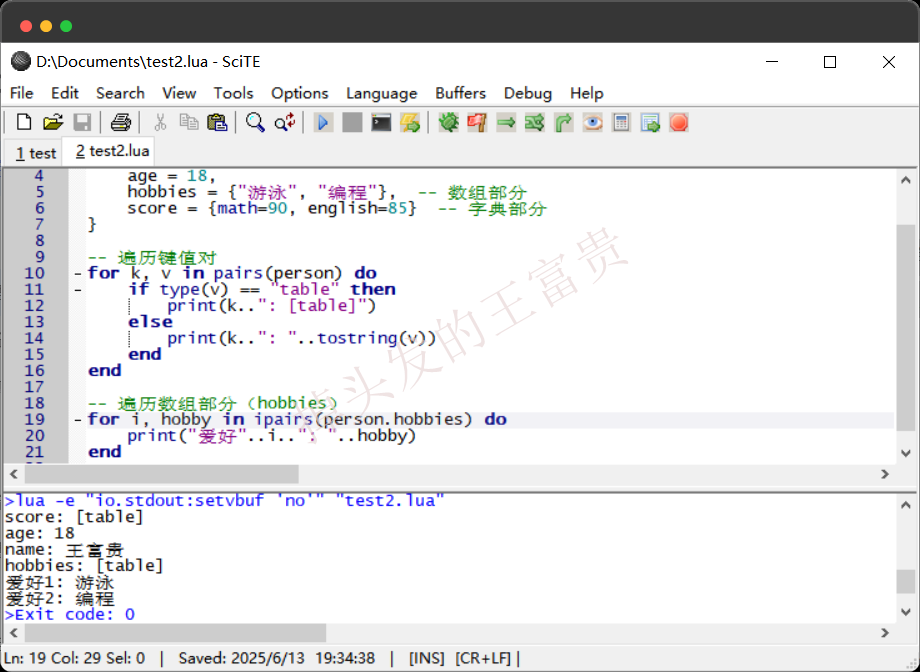Click the window with green arrow icon
This screenshot has width=920, height=672.
(650, 123)
